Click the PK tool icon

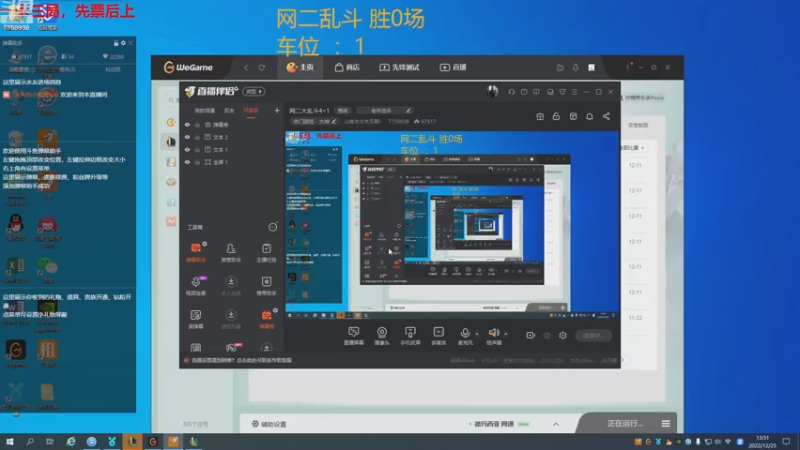[x=231, y=348]
